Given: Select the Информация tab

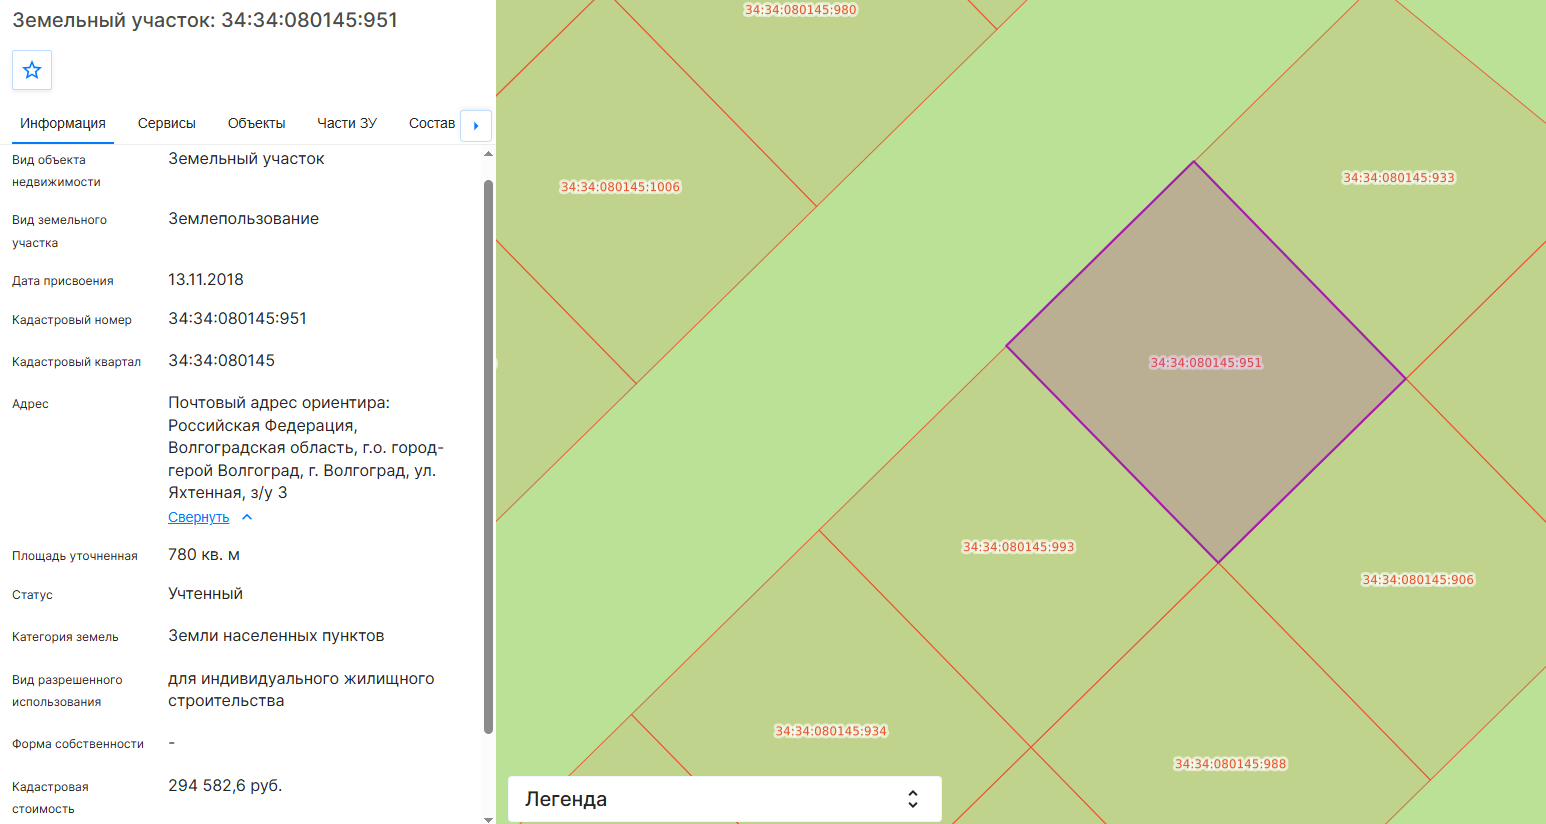Looking at the screenshot, I should point(63,123).
